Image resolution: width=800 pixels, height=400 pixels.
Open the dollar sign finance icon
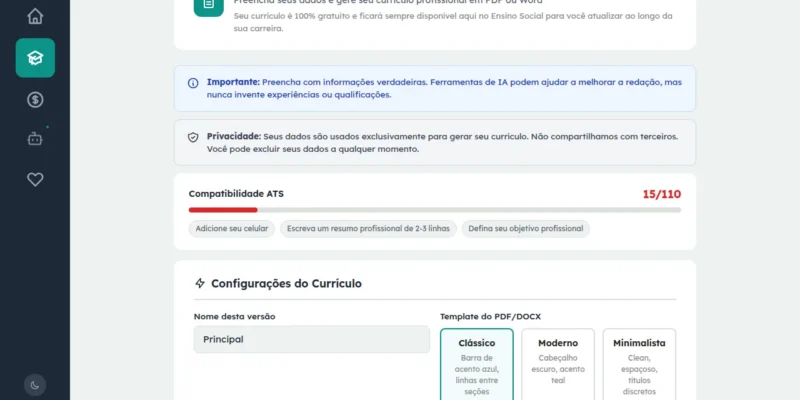point(35,99)
